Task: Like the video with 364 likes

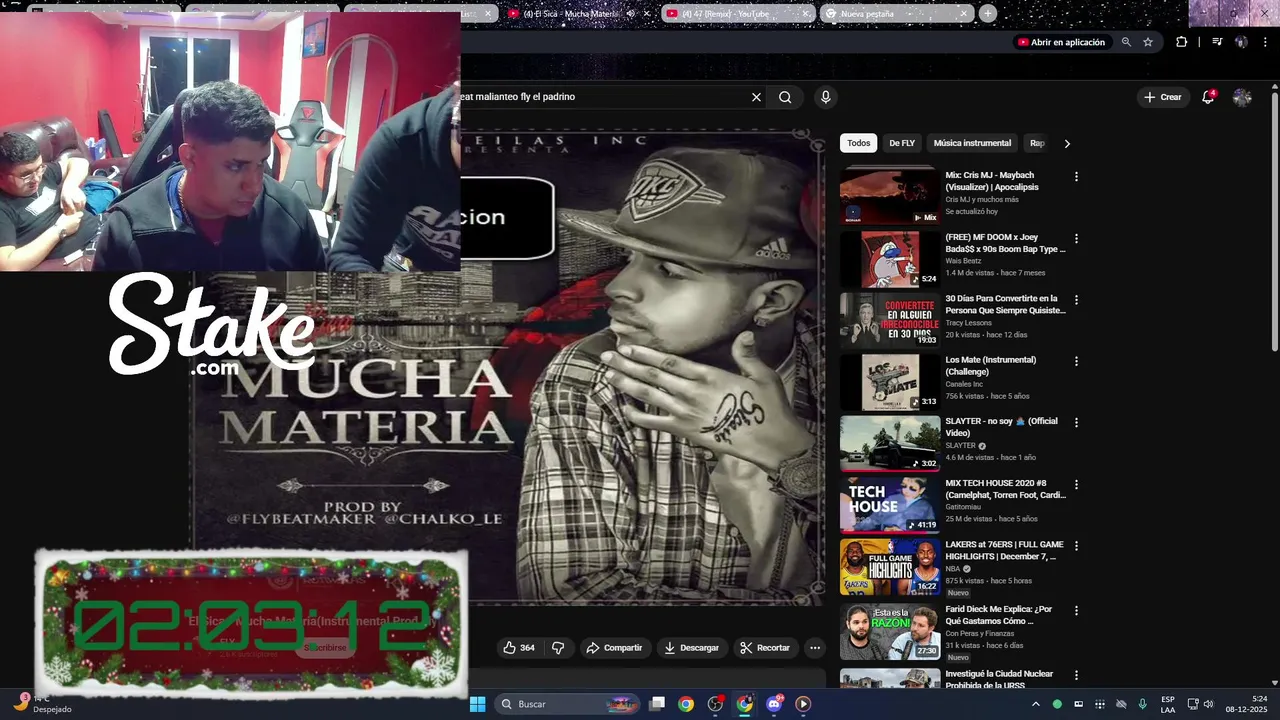Action: (x=518, y=648)
